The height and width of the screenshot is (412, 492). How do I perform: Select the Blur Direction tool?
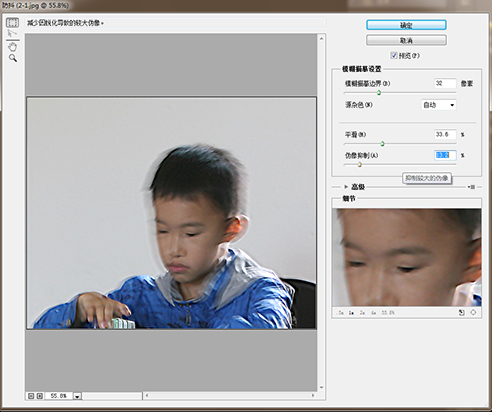12,33
